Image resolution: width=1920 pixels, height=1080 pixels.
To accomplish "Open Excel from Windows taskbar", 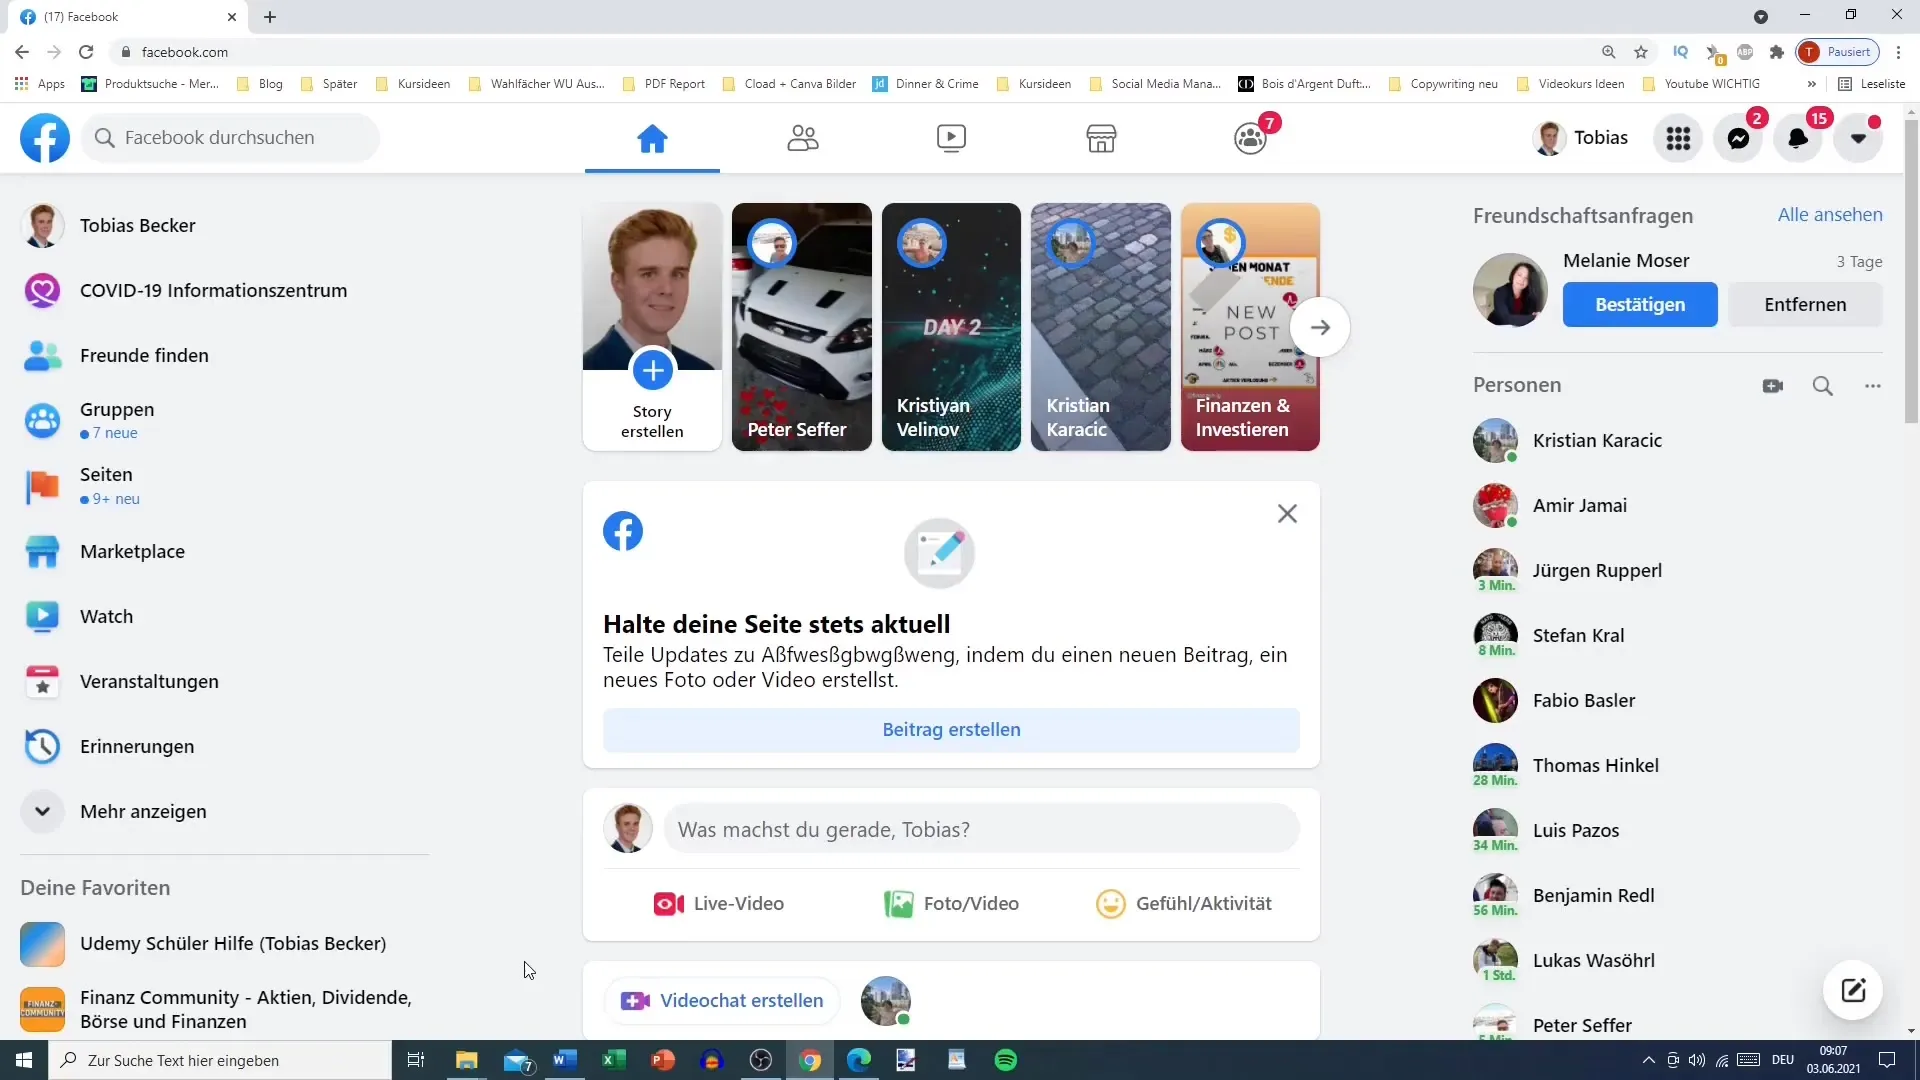I will pyautogui.click(x=613, y=1060).
